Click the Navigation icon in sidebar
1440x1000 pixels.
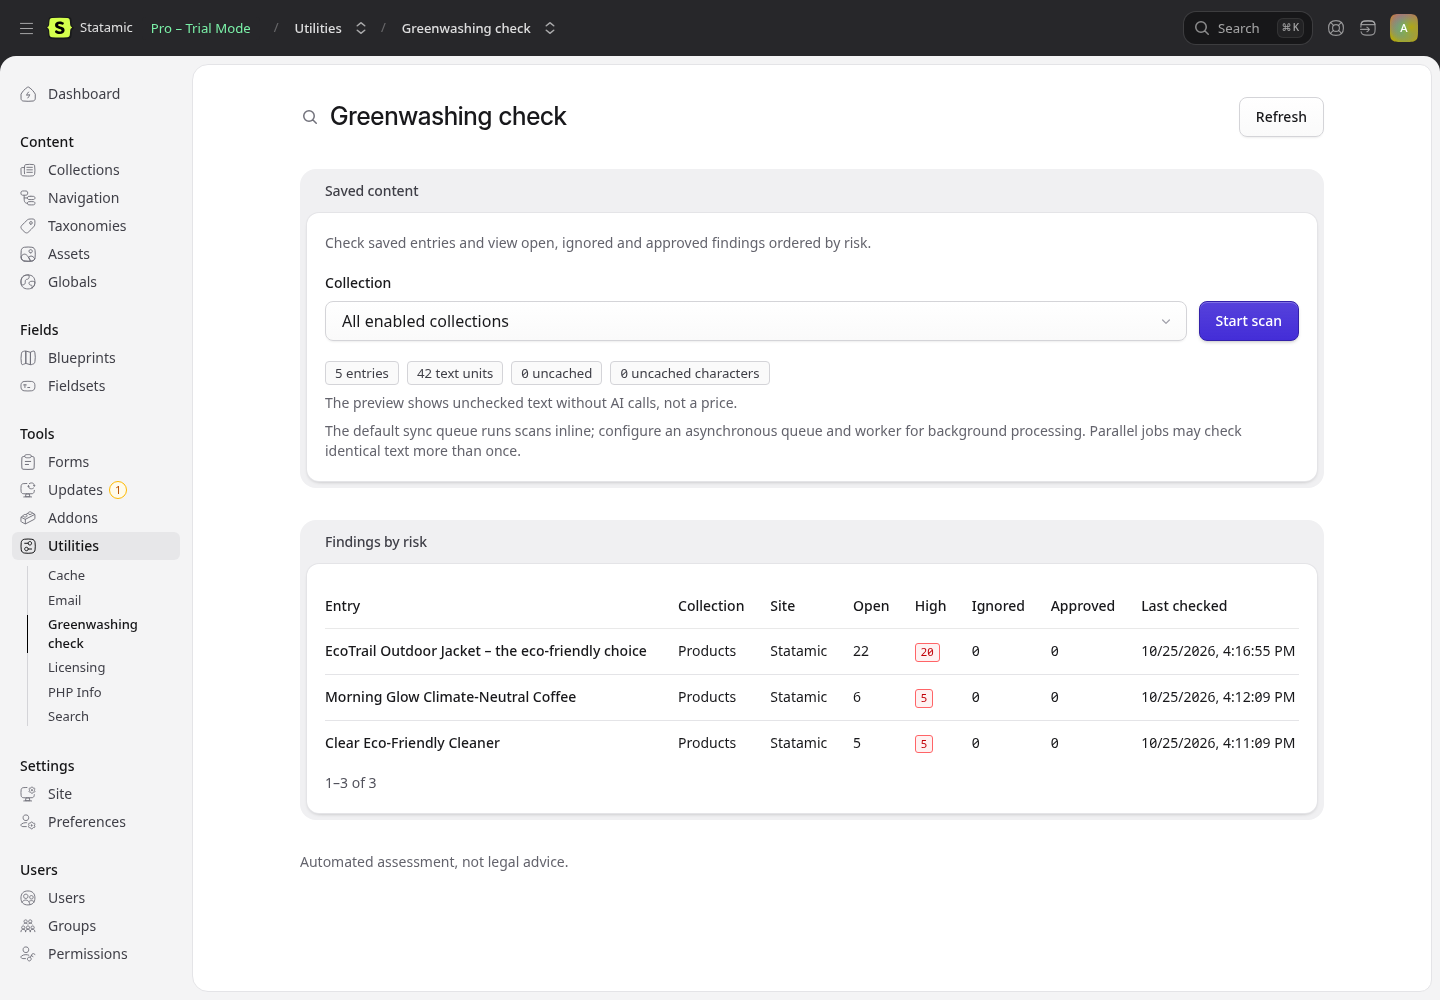click(28, 198)
